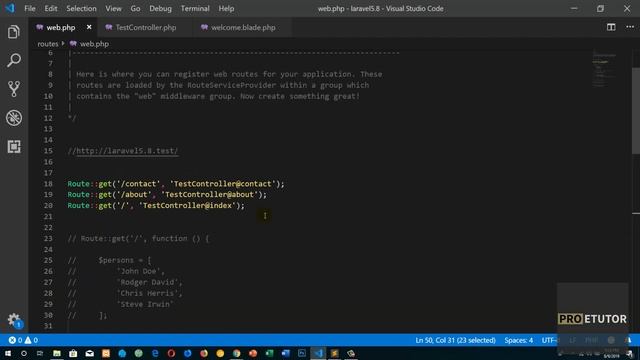Open the editor More Actions ellipsis
Image resolution: width=640 pixels, height=360 pixels.
pos(630,27)
